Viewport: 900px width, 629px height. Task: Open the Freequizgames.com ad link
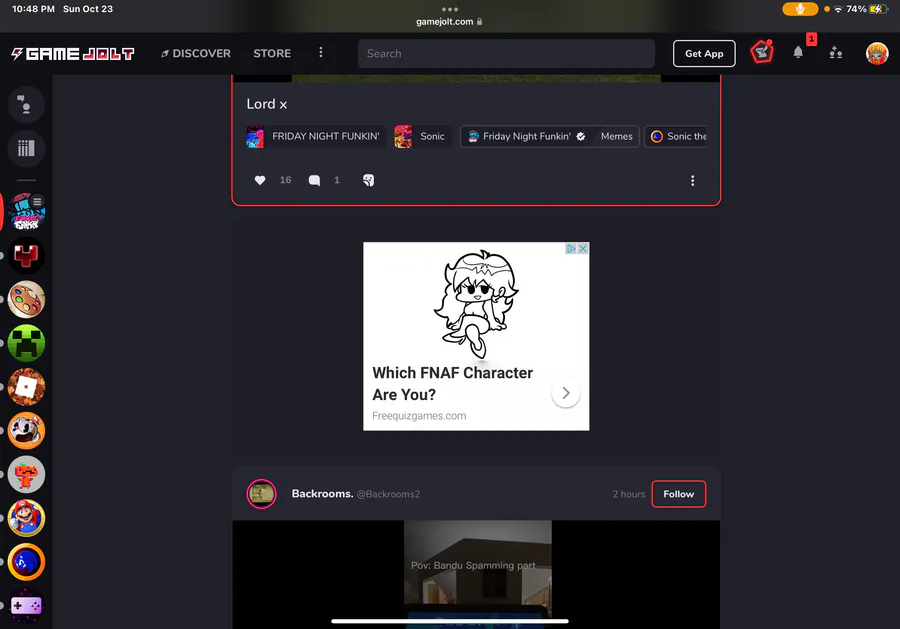(x=419, y=416)
